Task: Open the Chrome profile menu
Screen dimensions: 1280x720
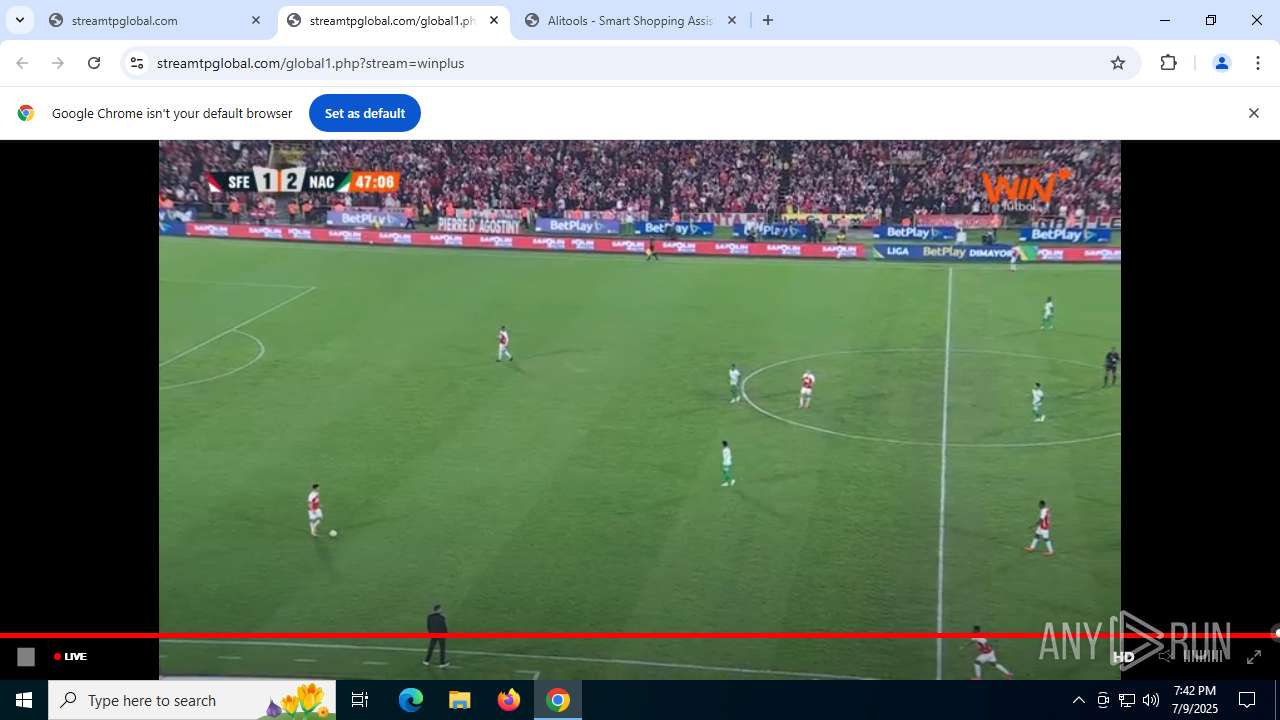Action: 1221,63
